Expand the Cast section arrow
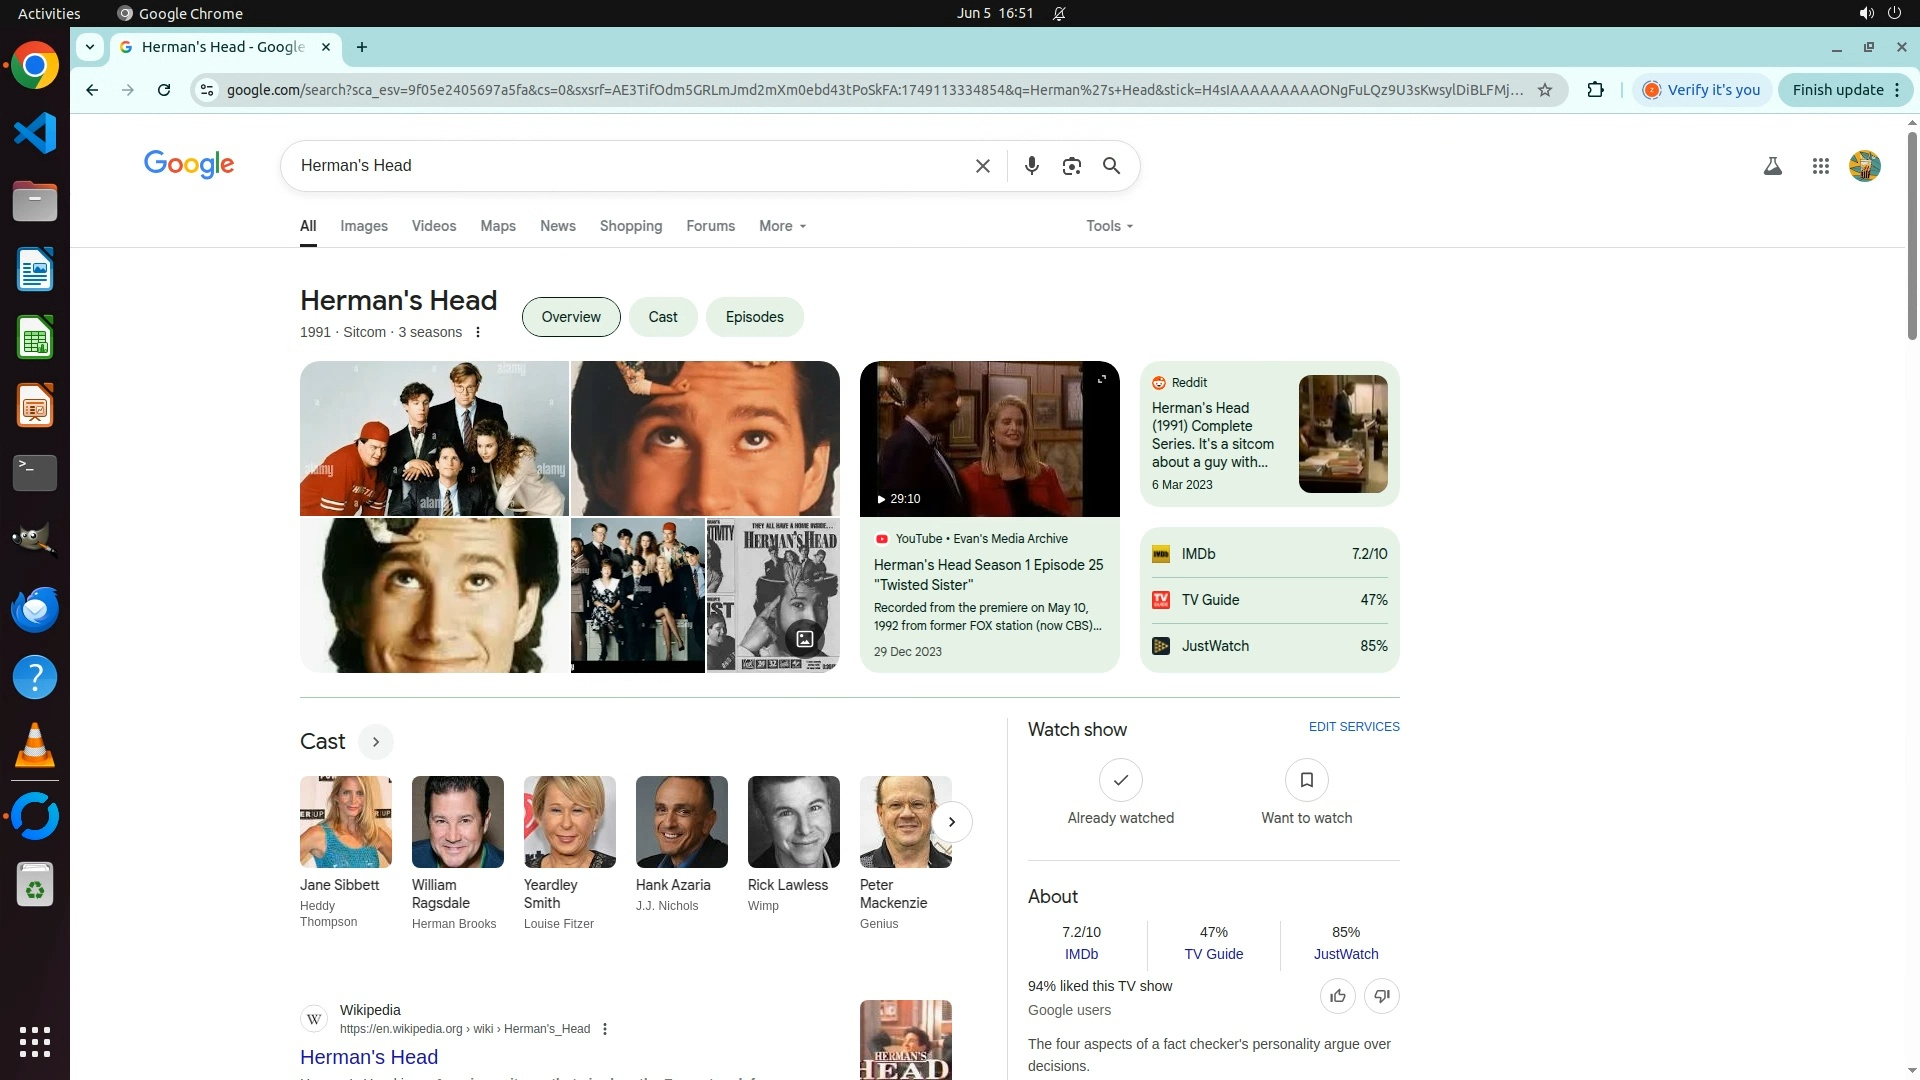This screenshot has height=1080, width=1920. click(375, 742)
